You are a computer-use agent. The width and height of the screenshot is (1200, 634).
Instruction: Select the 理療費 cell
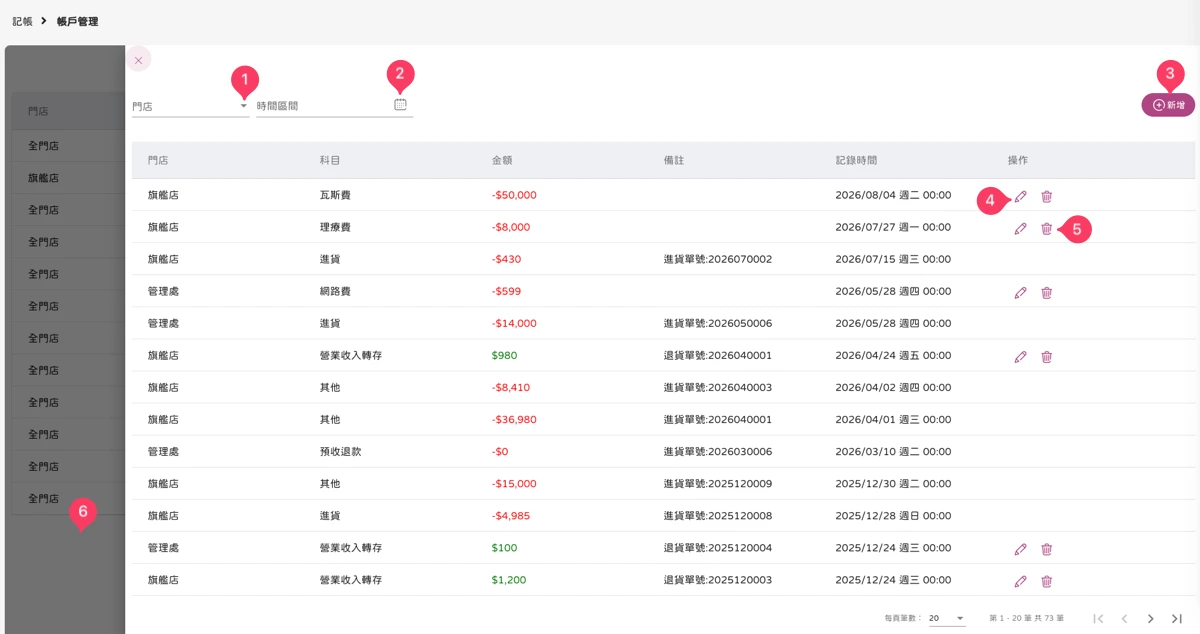[x=335, y=227]
